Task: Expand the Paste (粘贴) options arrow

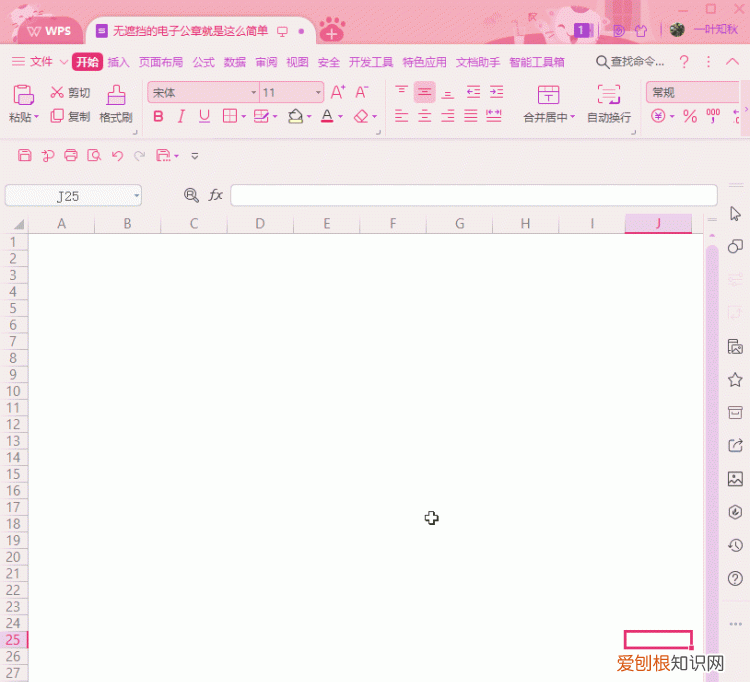Action: 36,117
